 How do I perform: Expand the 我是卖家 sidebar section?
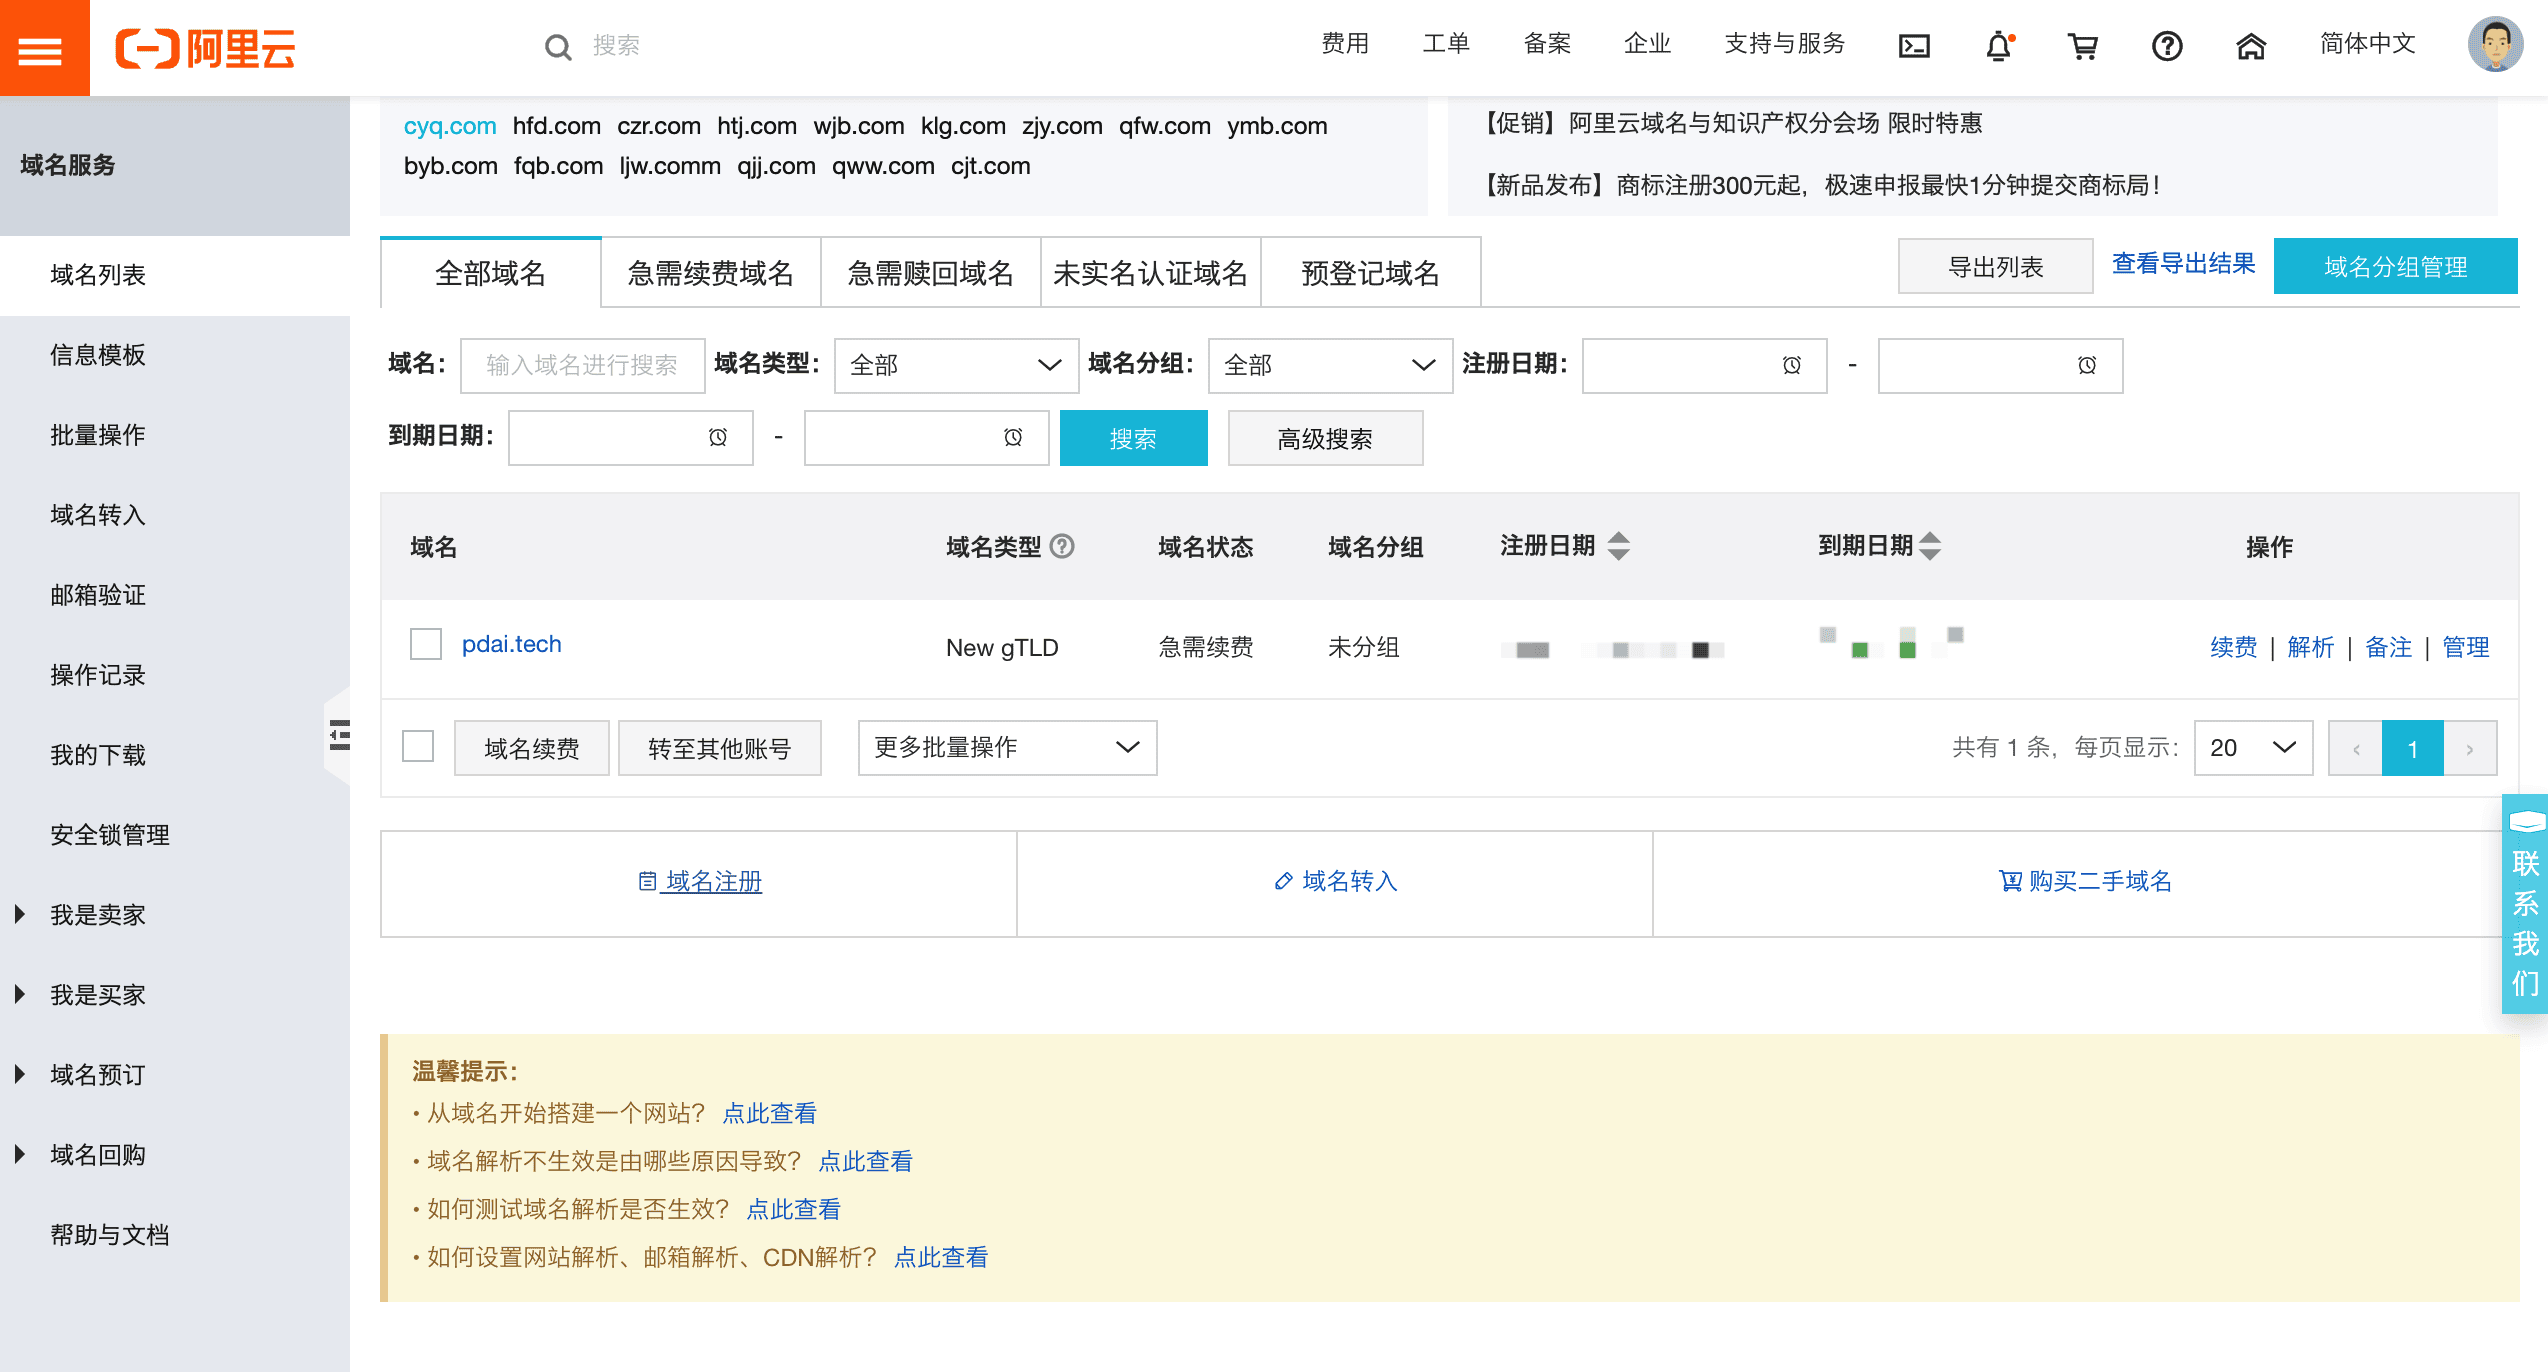click(98, 915)
